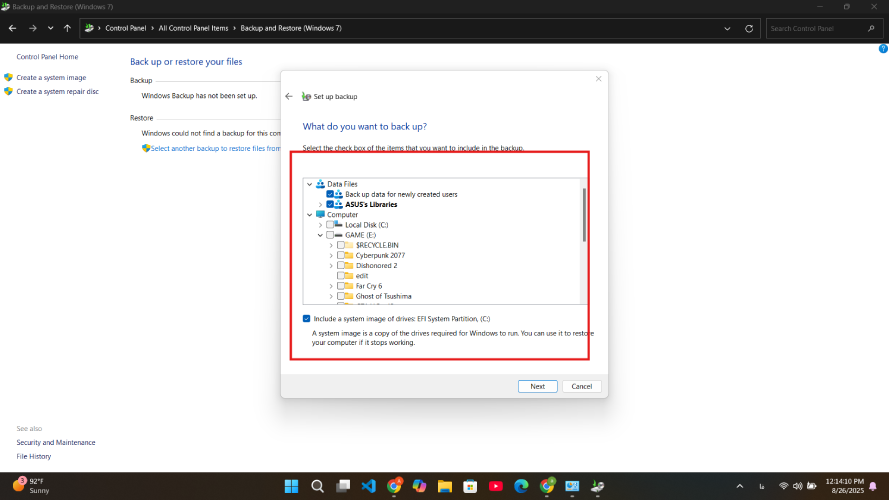Click the back arrow in Set up backup dialog
The height and width of the screenshot is (500, 889).
[289, 96]
